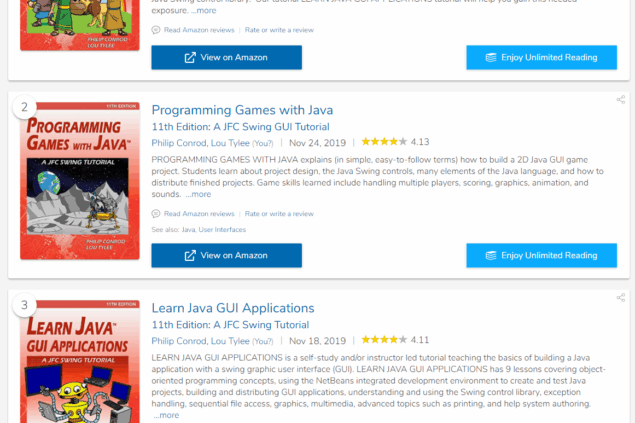Click the User Interfaces category link
The height and width of the screenshot is (423, 635).
point(222,230)
